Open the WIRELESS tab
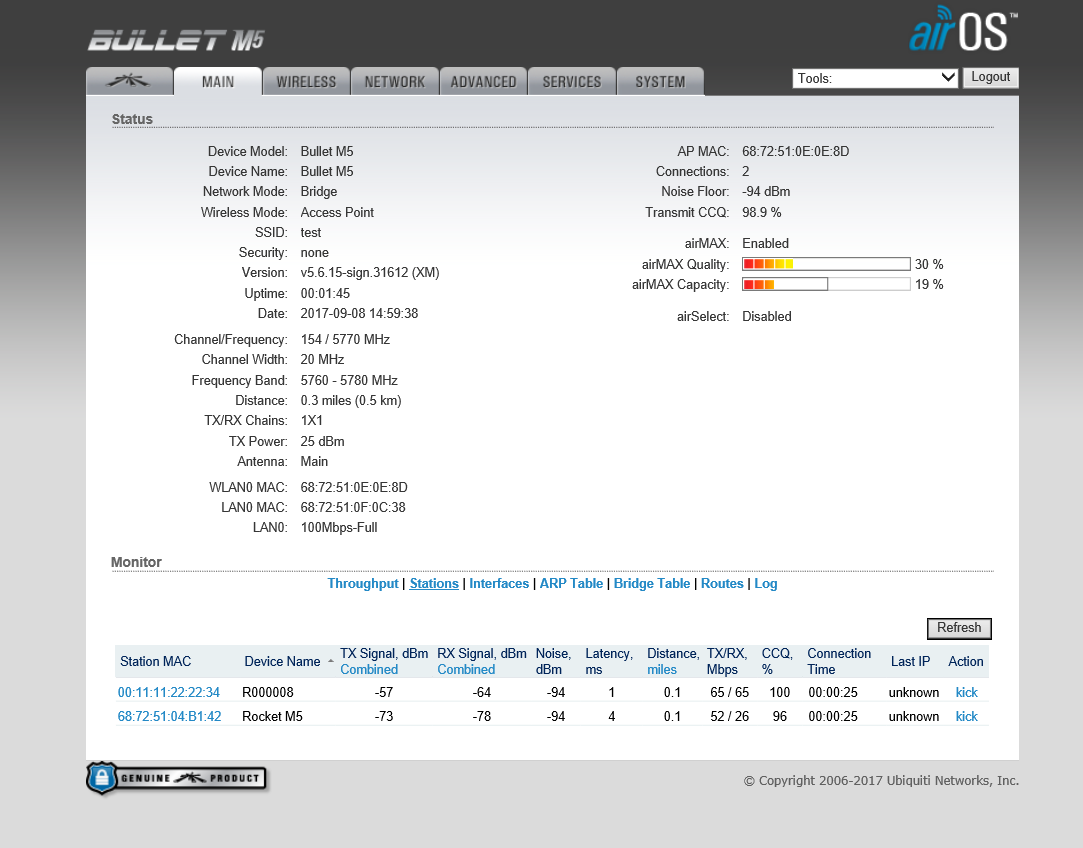 click(306, 81)
